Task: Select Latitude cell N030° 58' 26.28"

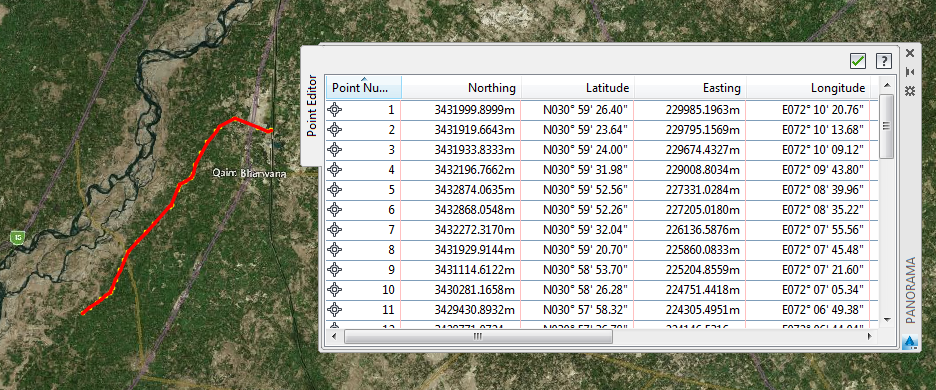Action: click(577, 290)
